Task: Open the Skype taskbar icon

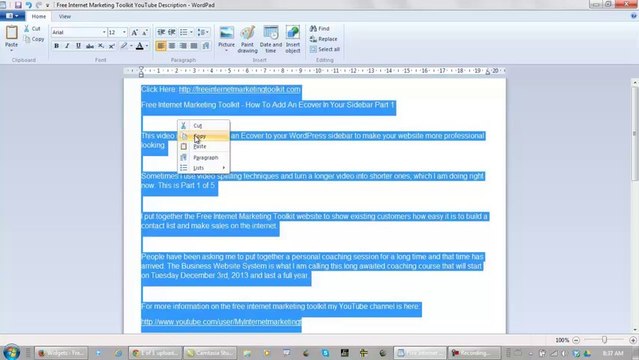Action: 325,353
